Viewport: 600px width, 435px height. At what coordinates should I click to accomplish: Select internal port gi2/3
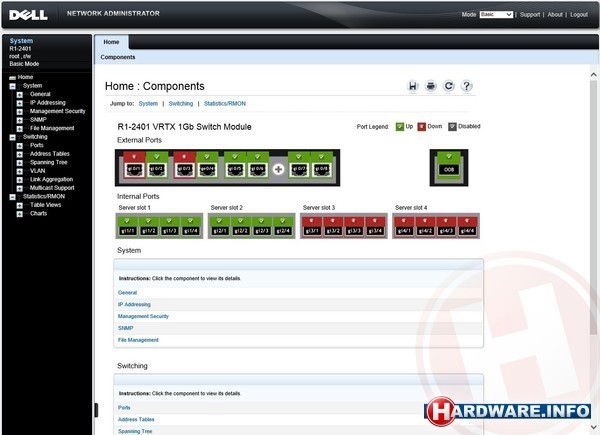point(262,226)
